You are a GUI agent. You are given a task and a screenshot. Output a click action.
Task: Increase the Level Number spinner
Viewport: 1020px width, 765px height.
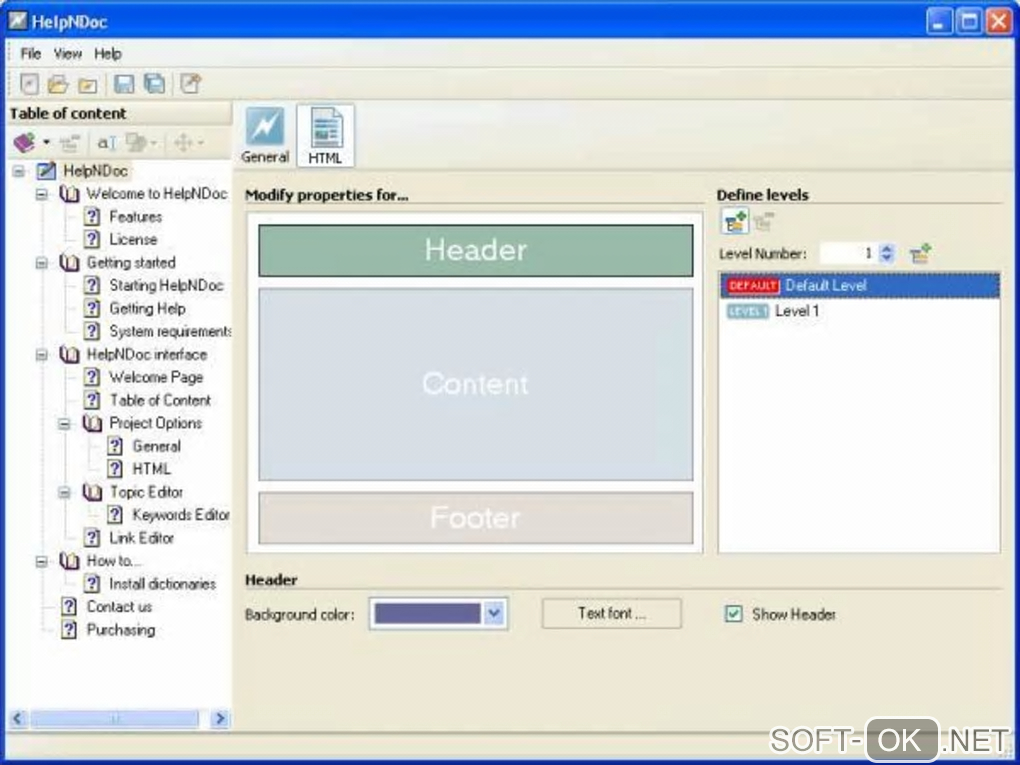pyautogui.click(x=886, y=248)
